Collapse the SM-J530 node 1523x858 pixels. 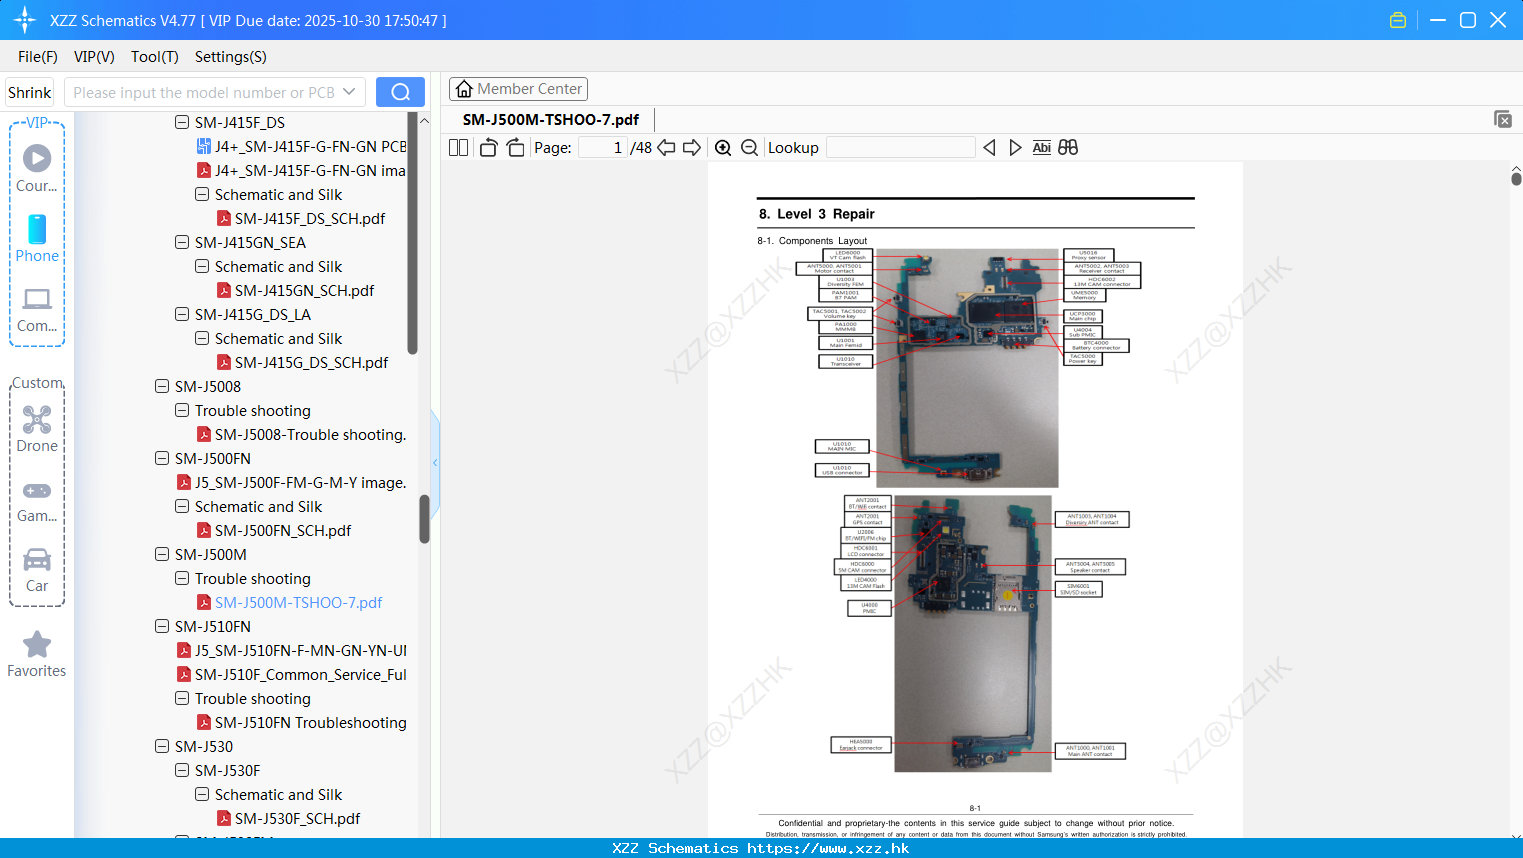[162, 746]
